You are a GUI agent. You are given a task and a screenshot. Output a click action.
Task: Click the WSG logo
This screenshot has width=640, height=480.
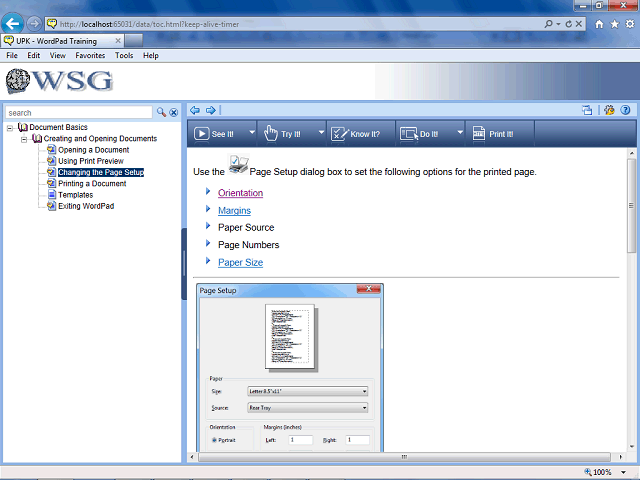(59, 81)
